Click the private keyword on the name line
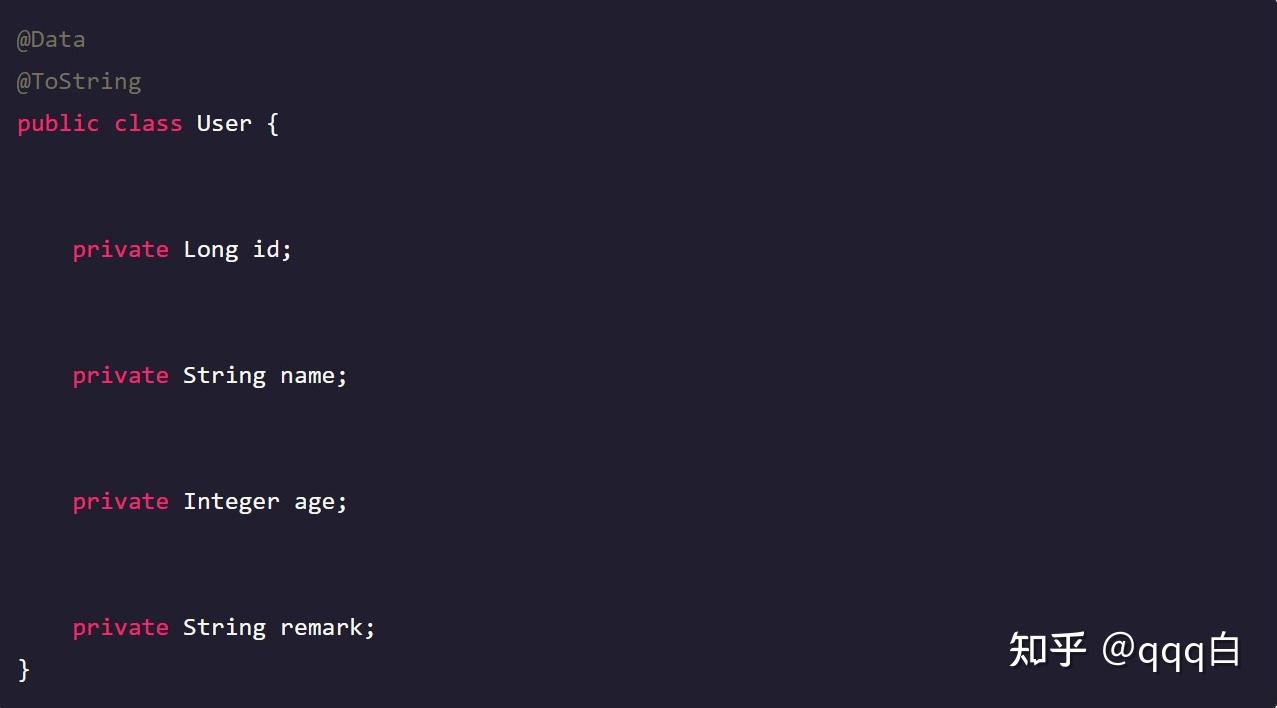 point(120,376)
